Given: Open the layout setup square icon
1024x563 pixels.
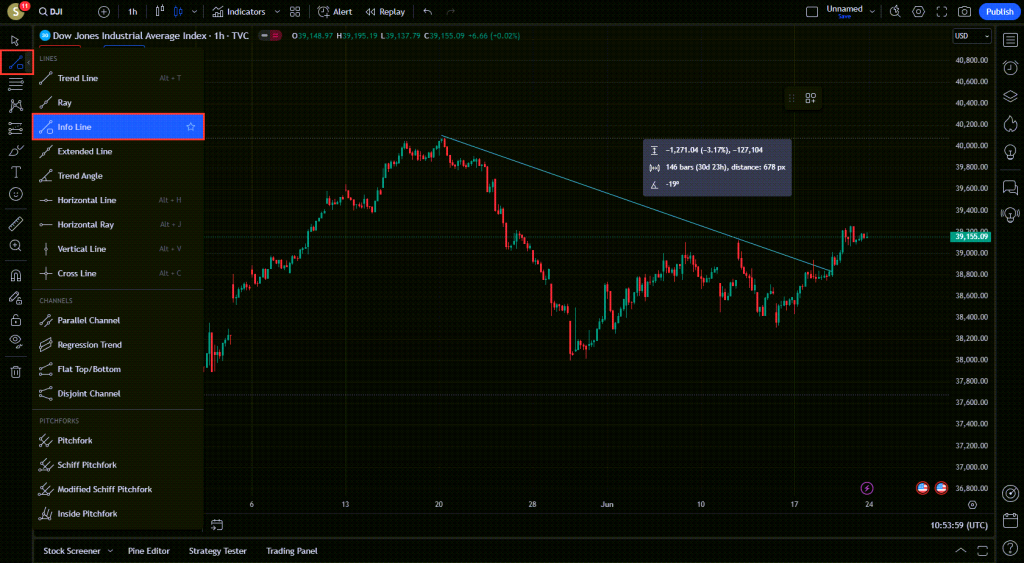Looking at the screenshot, I should pyautogui.click(x=812, y=12).
